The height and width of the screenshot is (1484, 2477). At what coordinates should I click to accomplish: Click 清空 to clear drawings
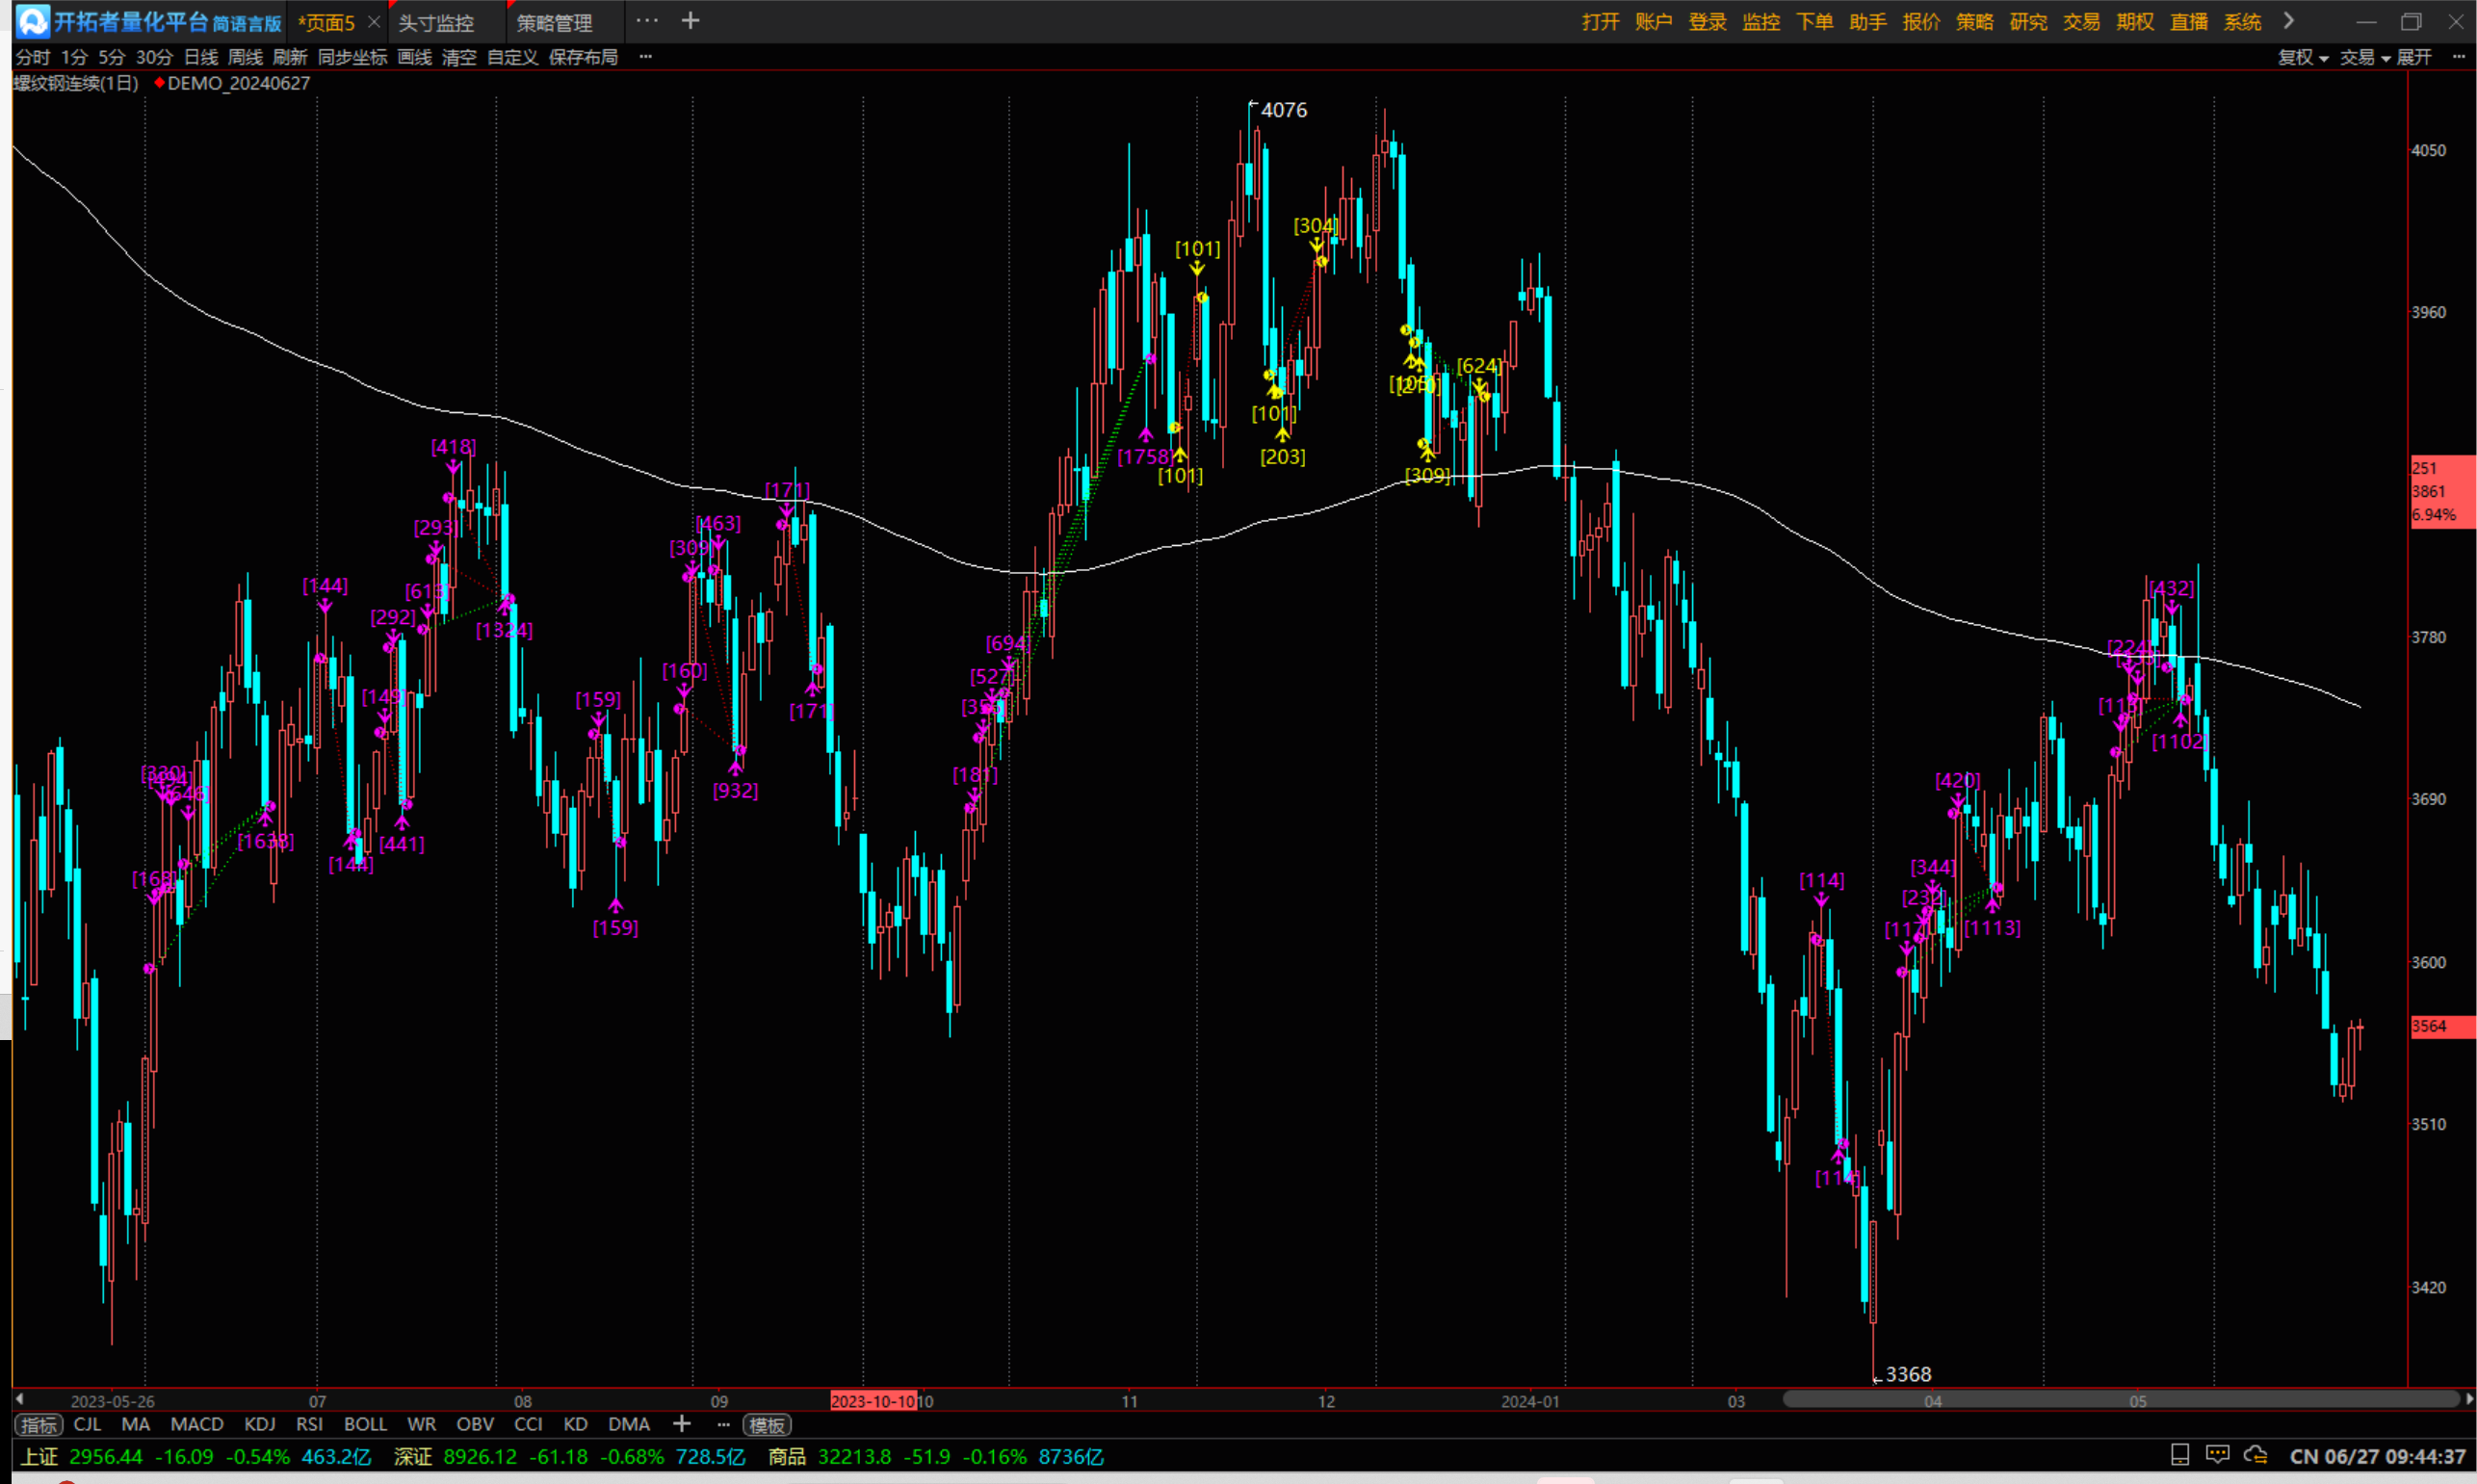pyautogui.click(x=459, y=57)
